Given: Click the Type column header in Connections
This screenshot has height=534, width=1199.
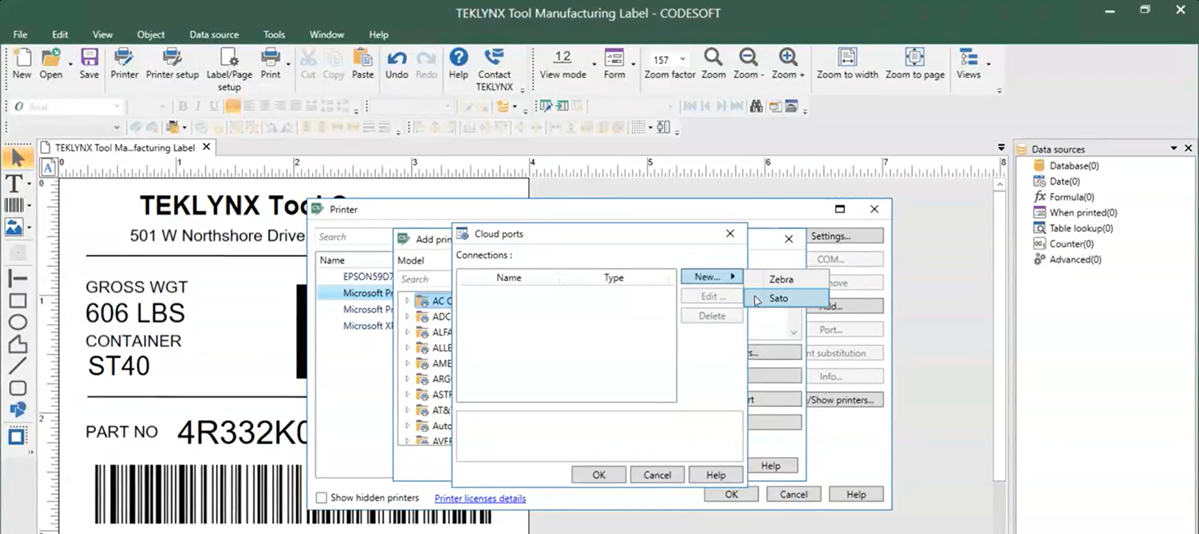Looking at the screenshot, I should click(x=614, y=278).
